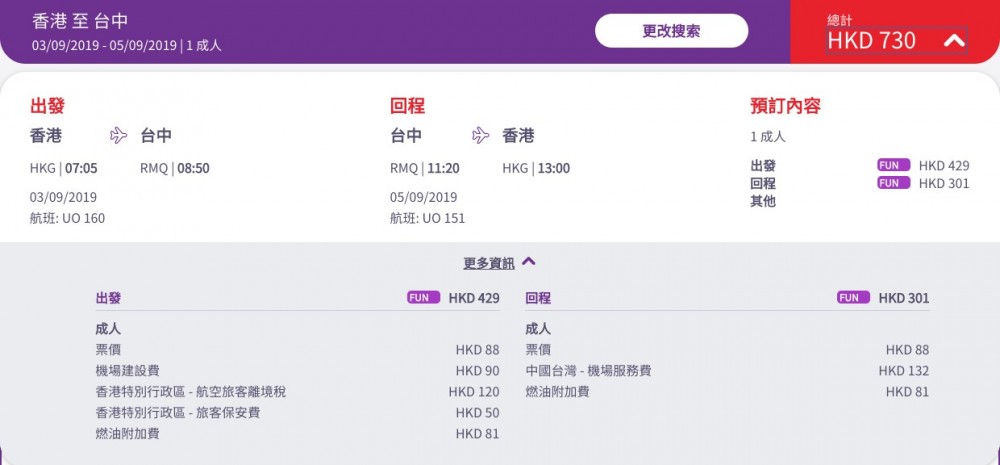Click the FUN badge in the 出發 fare breakdown header
Viewport: 1000px width, 465px height.
[x=423, y=297]
